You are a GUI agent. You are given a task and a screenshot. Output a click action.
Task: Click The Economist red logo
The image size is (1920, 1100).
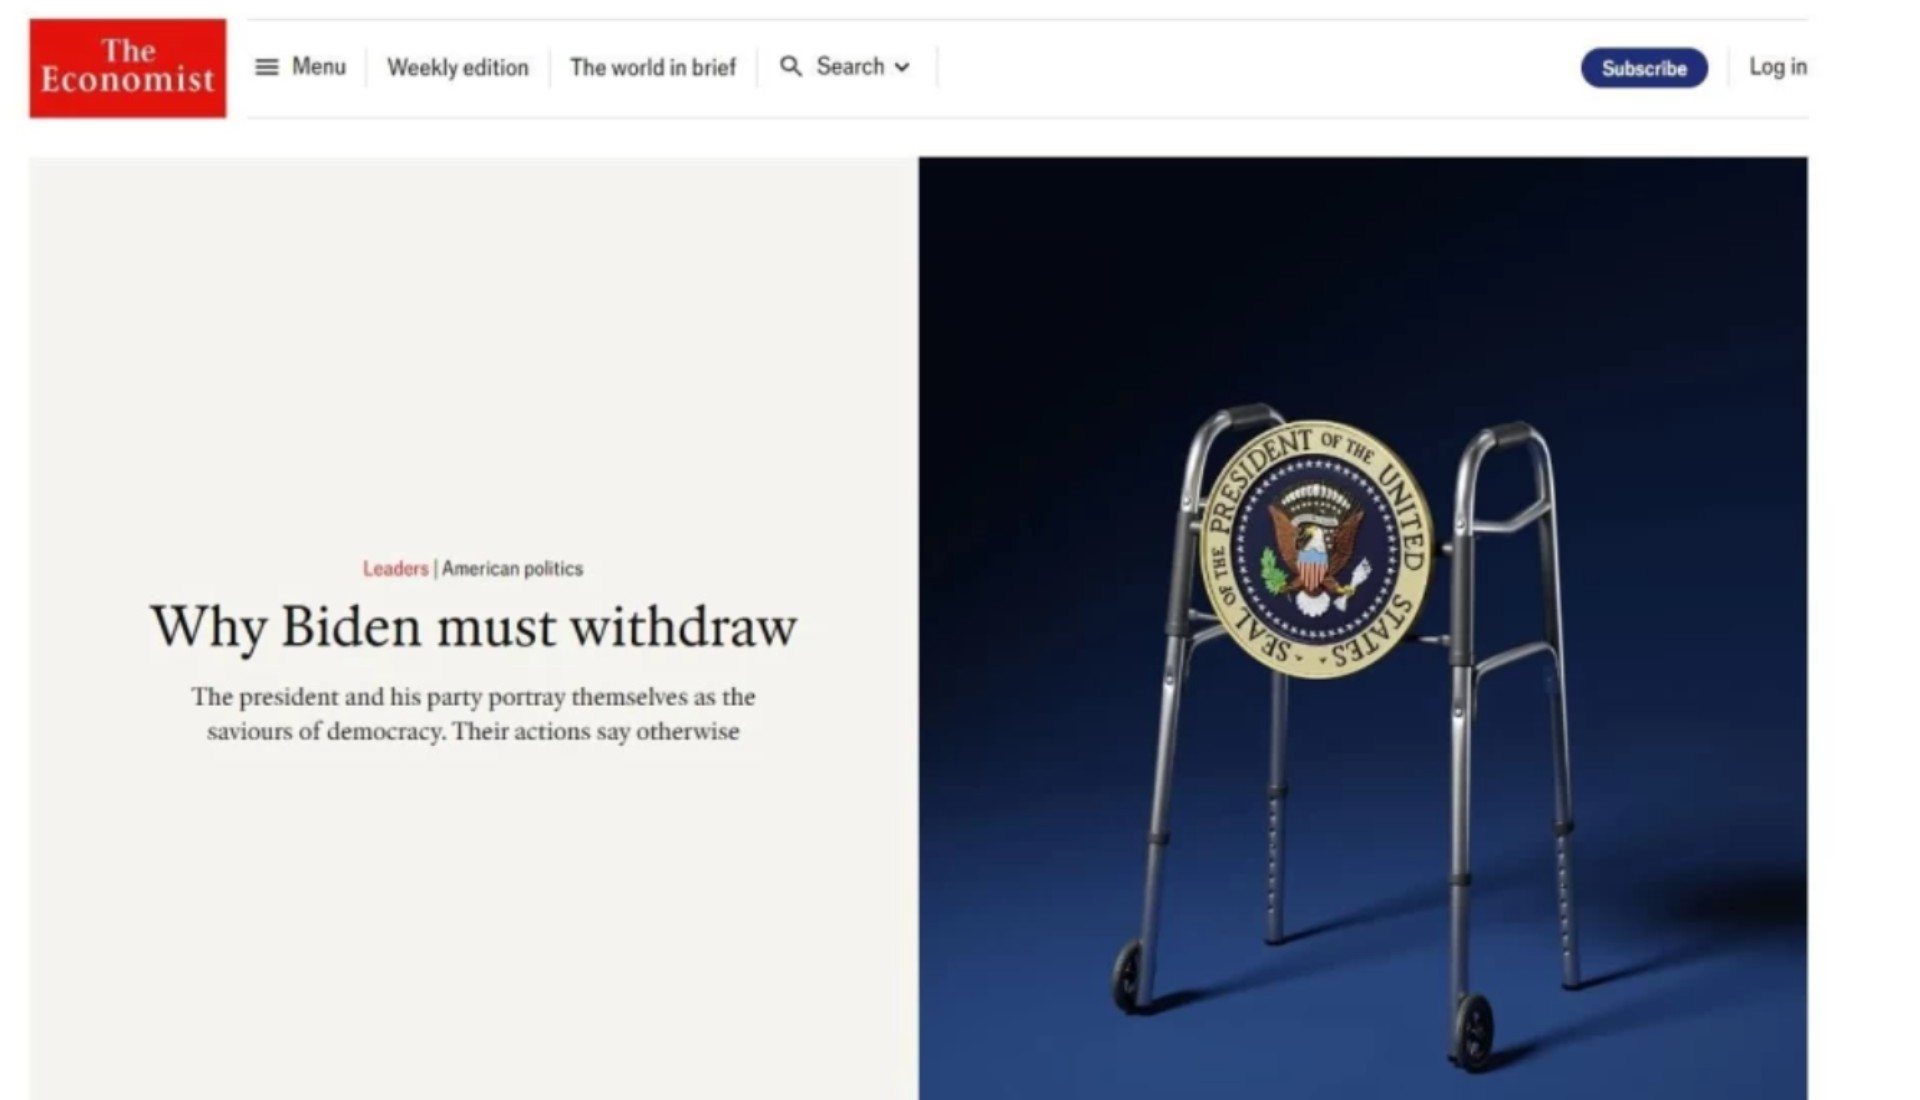(x=127, y=68)
